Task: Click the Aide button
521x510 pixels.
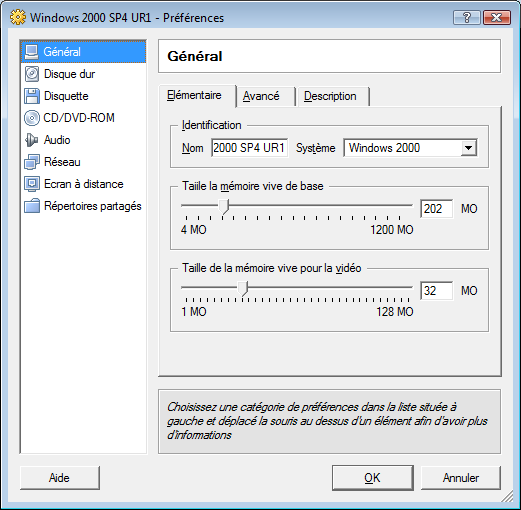Action: (60, 478)
